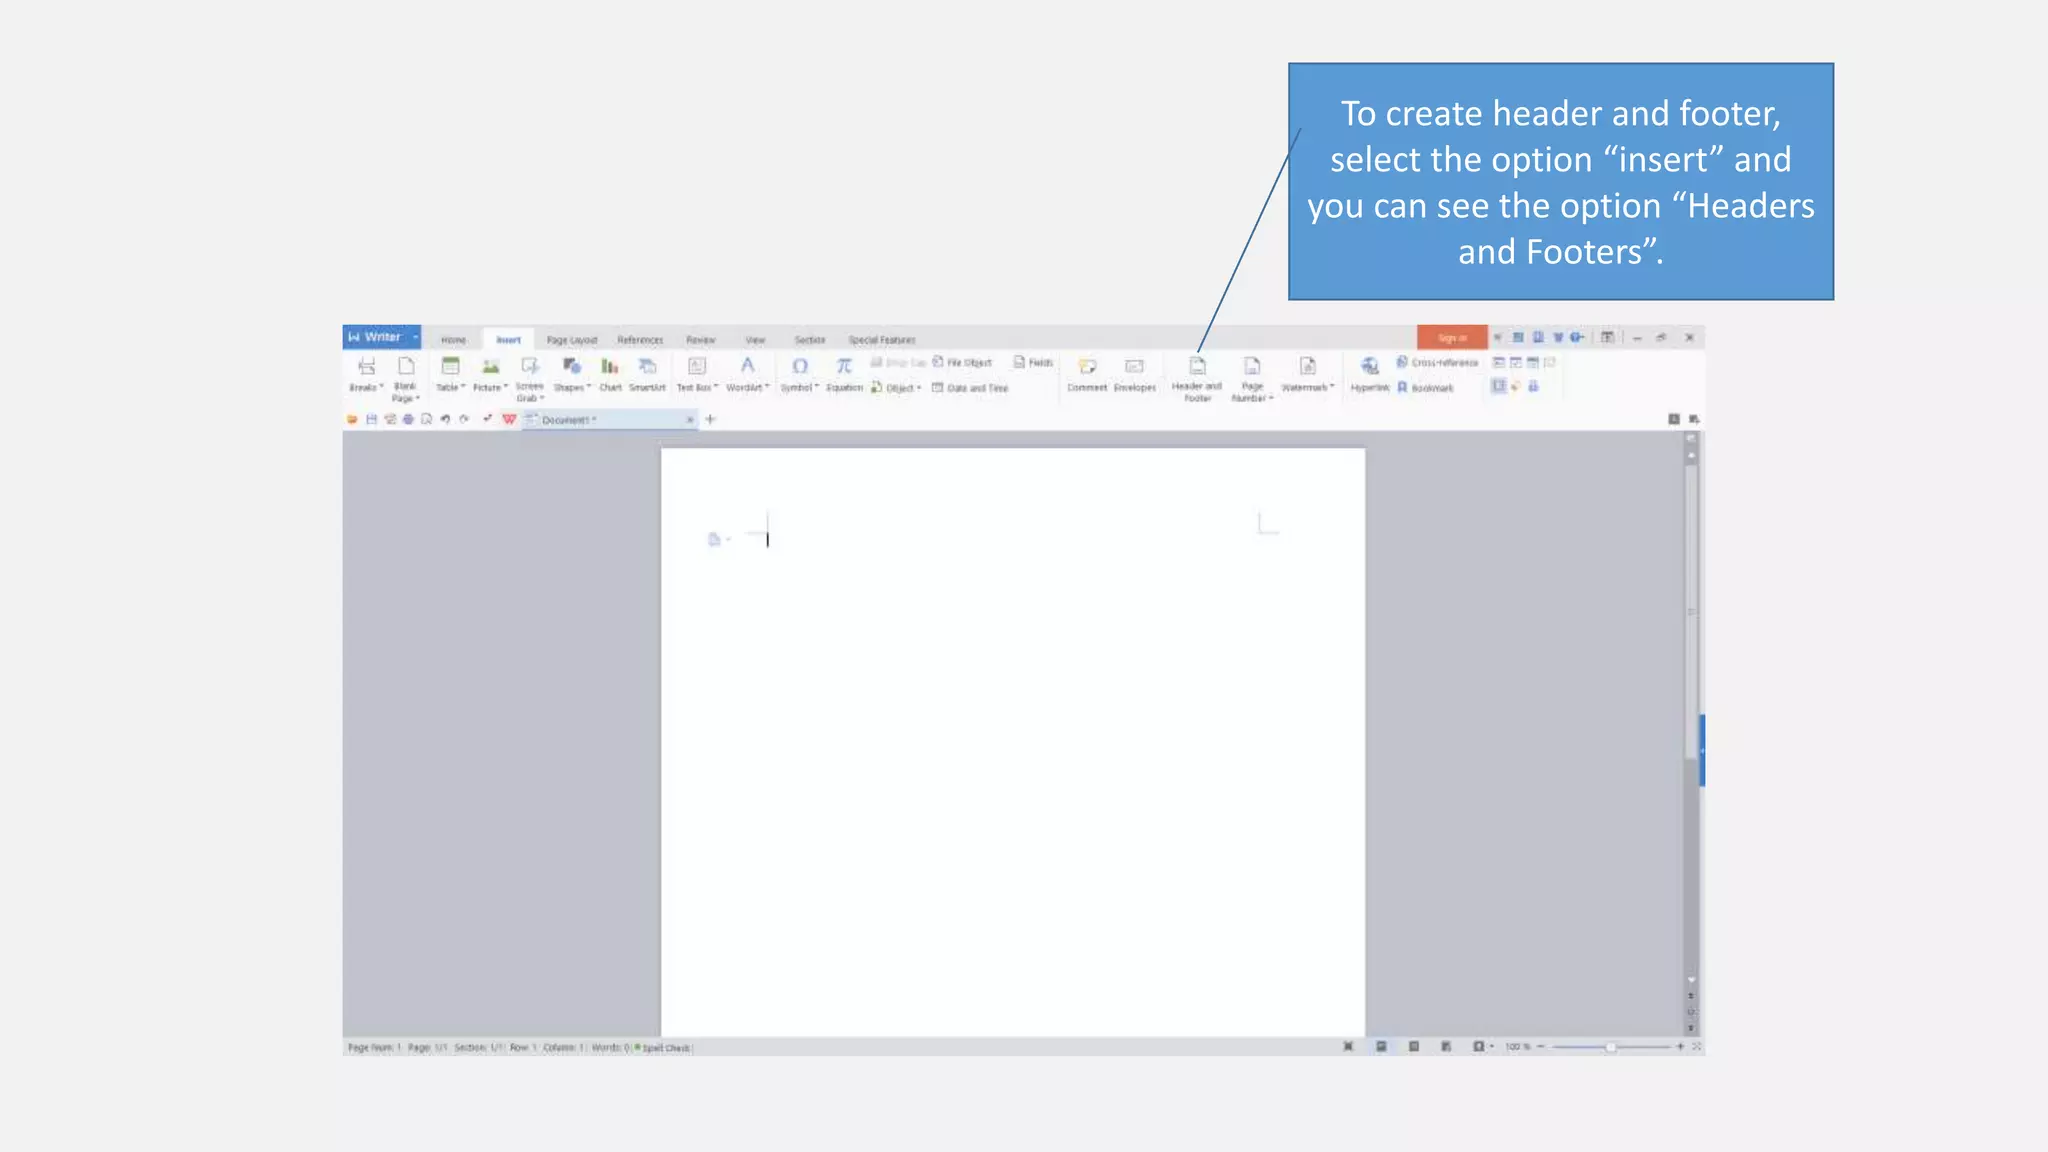2048x1152 pixels.
Task: Open the Special Features tab
Action: click(x=882, y=340)
